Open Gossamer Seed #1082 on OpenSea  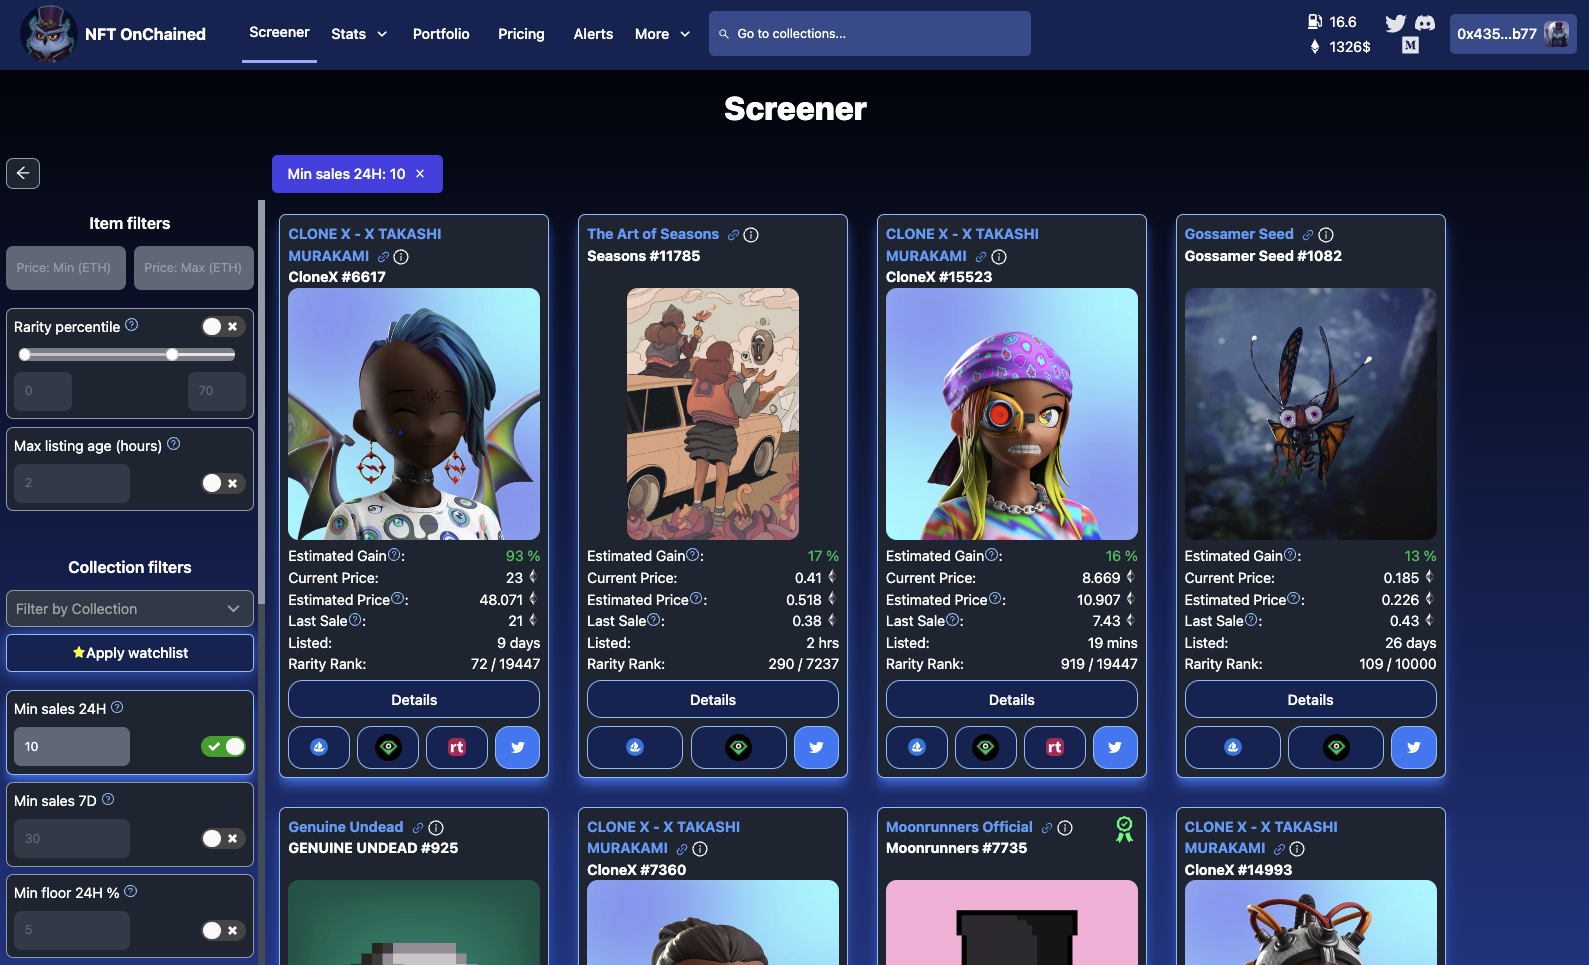(1233, 747)
